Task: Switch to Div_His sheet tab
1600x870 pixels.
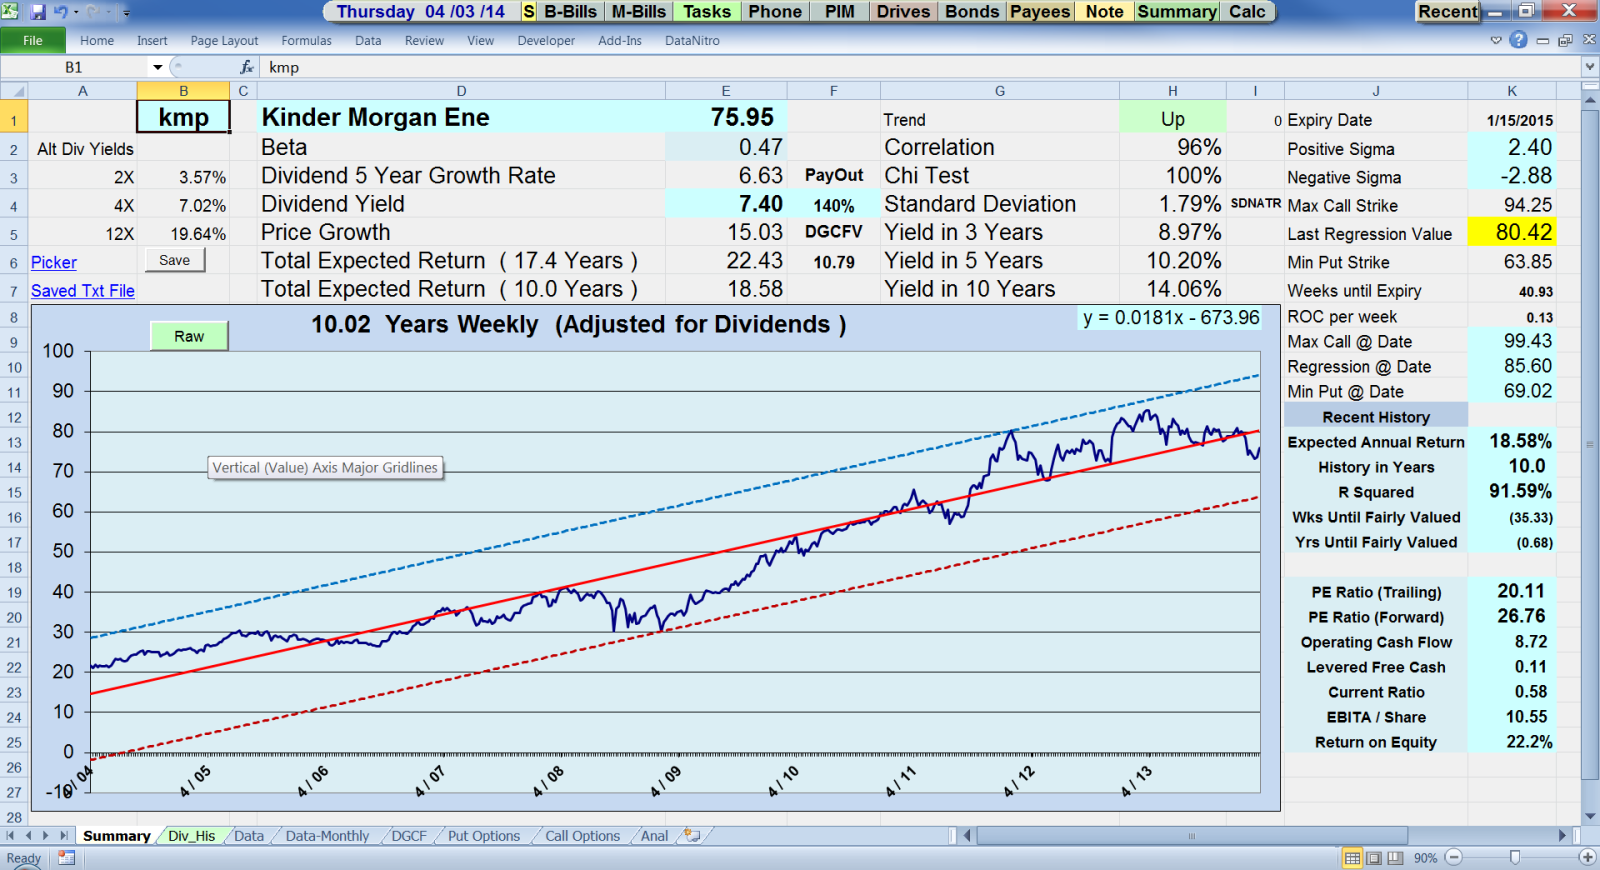Action: pos(191,836)
